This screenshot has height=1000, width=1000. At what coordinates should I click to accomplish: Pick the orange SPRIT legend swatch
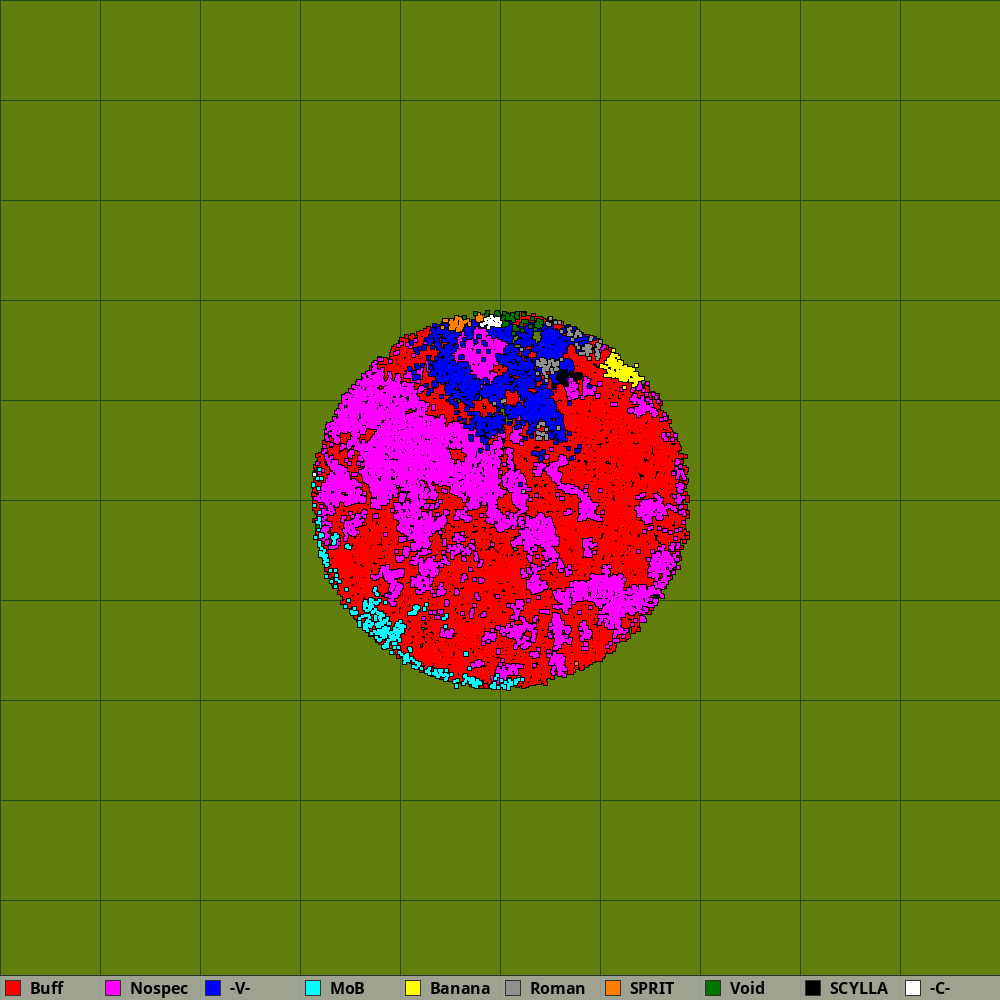pos(613,988)
